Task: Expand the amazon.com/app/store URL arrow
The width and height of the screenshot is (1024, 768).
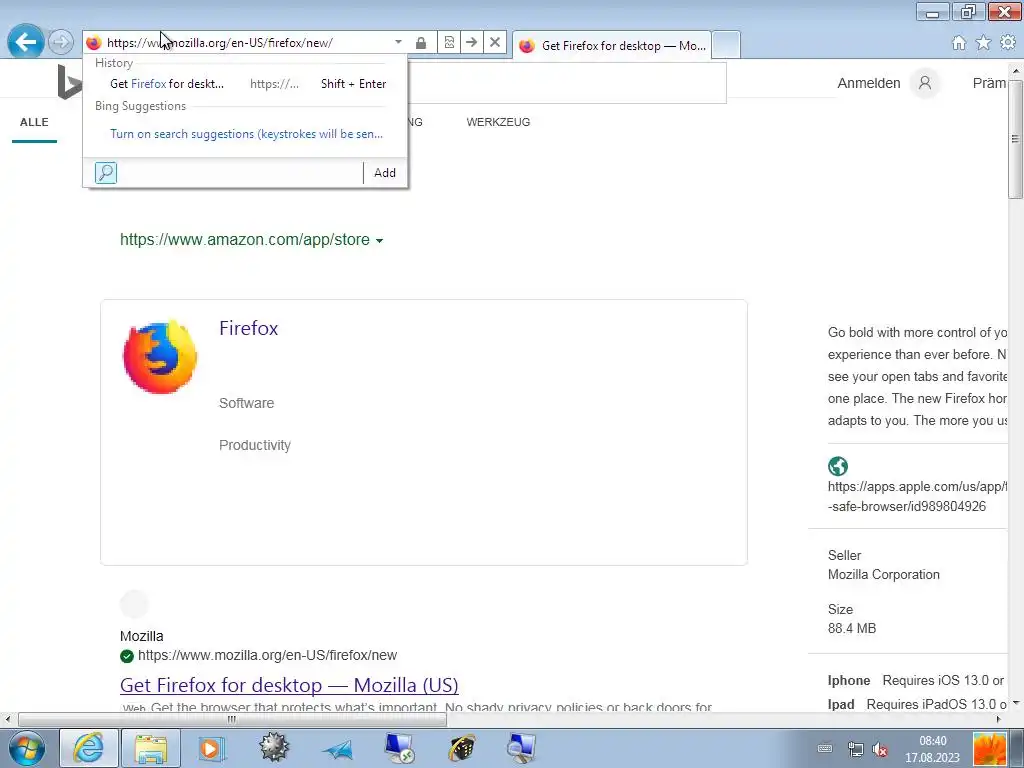Action: pyautogui.click(x=379, y=240)
